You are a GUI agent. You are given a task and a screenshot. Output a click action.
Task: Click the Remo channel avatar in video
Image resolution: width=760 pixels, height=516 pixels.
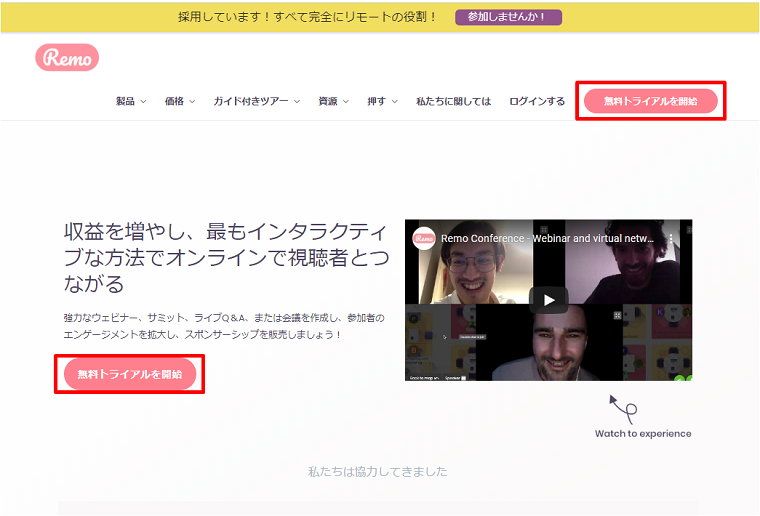(424, 238)
